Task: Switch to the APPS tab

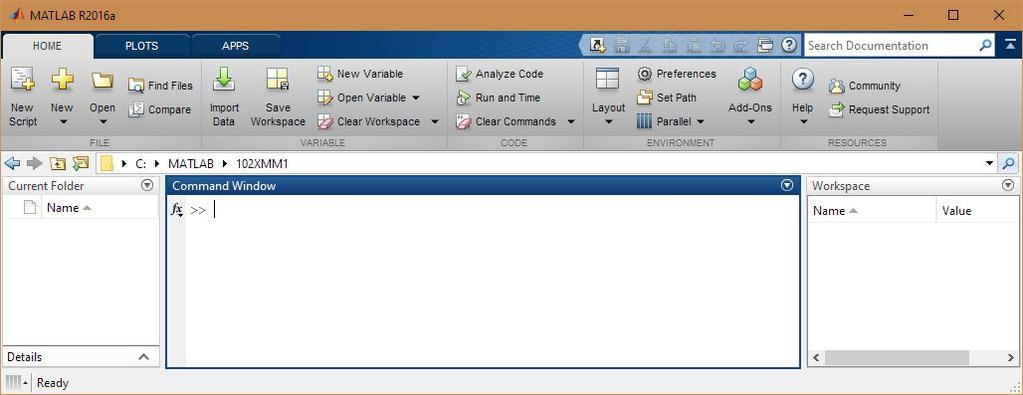Action: (x=235, y=46)
